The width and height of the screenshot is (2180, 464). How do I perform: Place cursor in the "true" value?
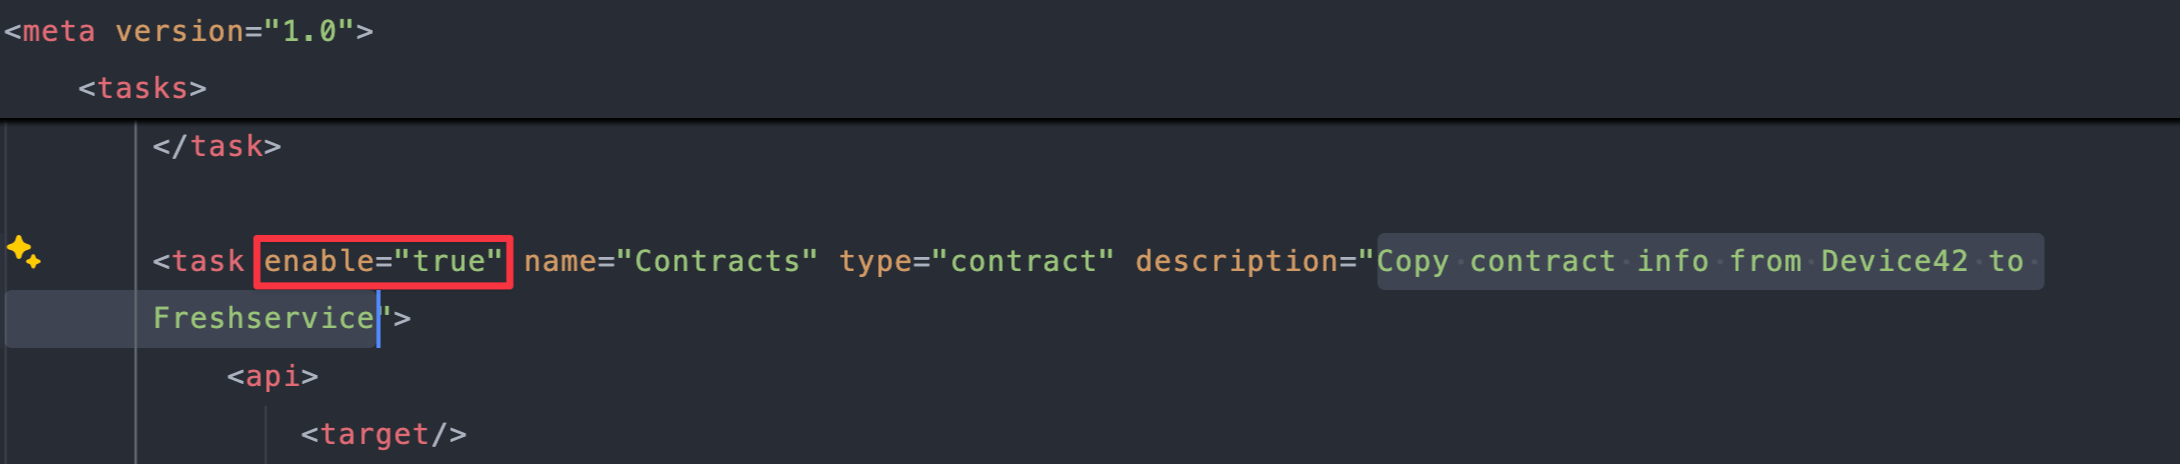(449, 261)
